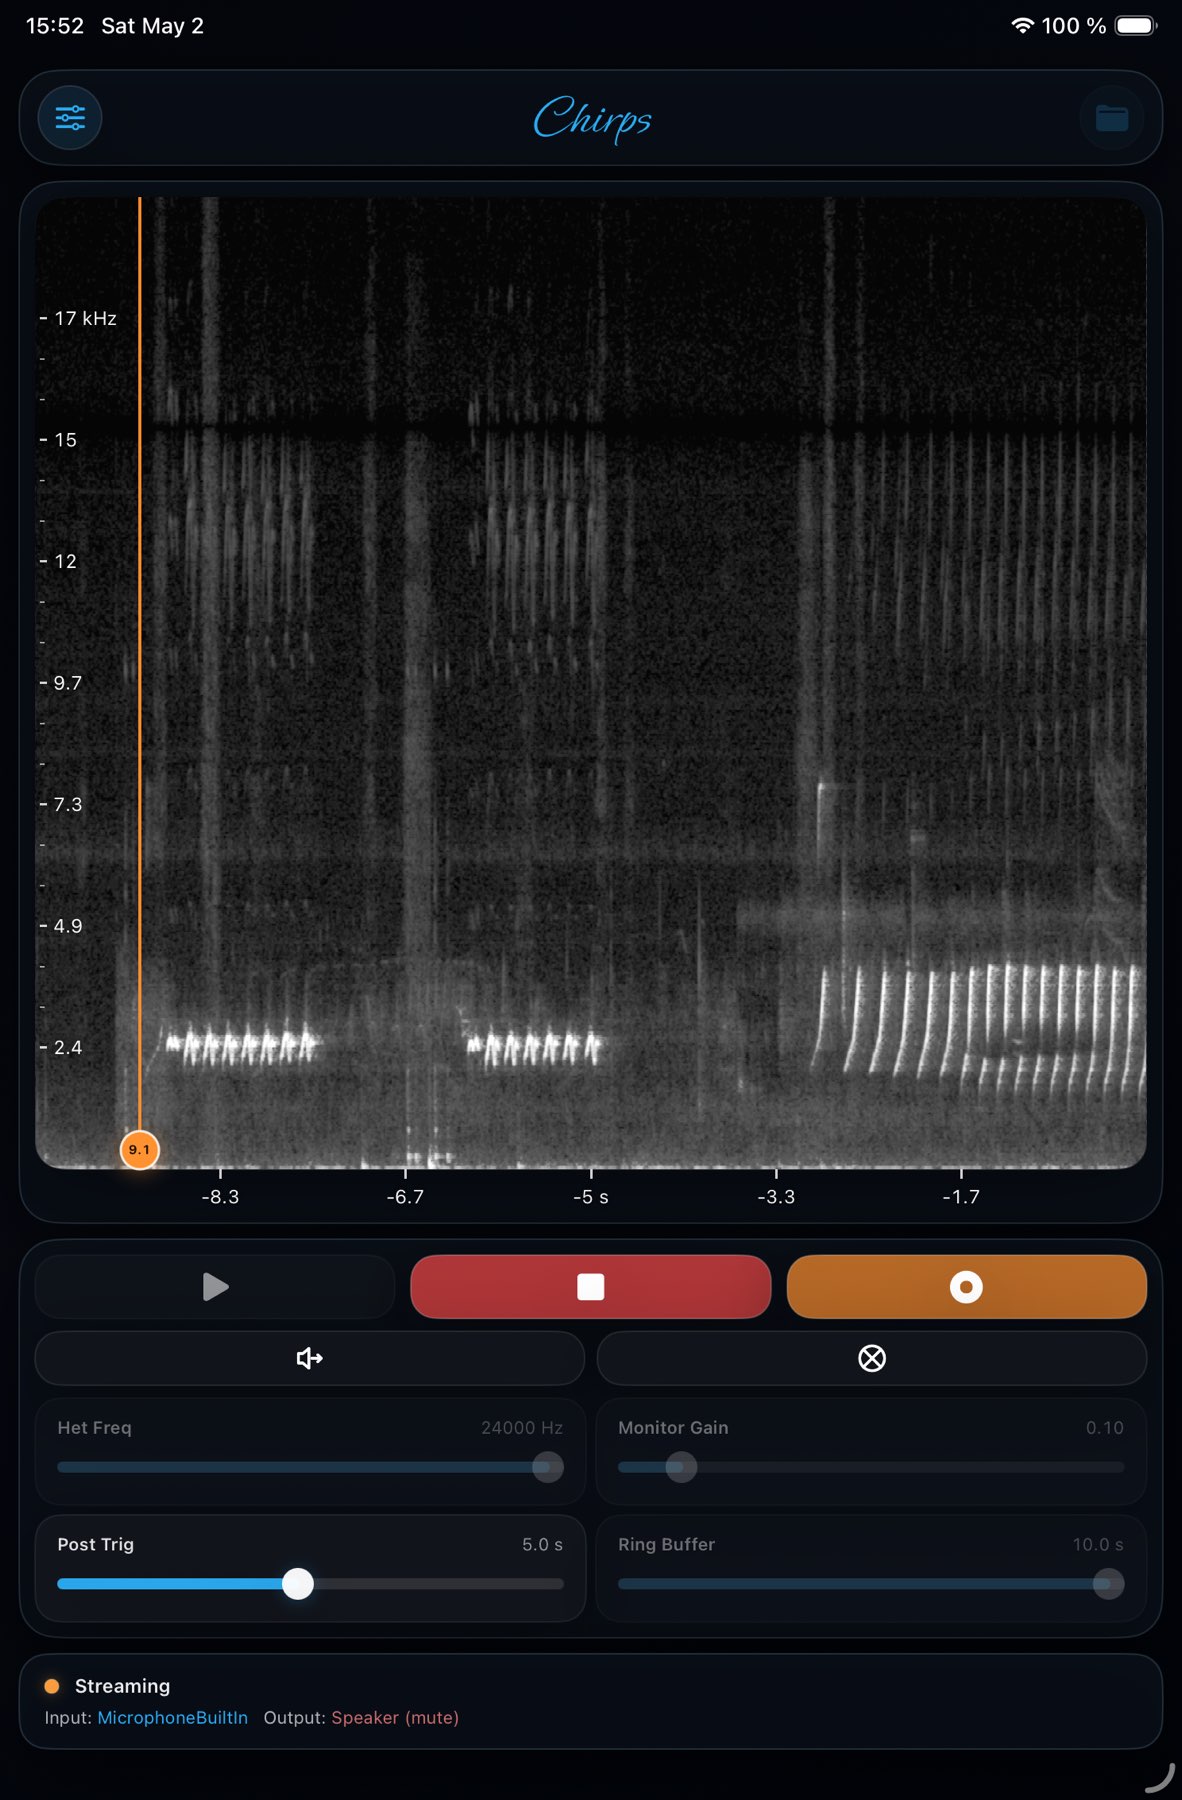
Task: Click the 5.0 s Post Trig value
Action: pos(542,1545)
